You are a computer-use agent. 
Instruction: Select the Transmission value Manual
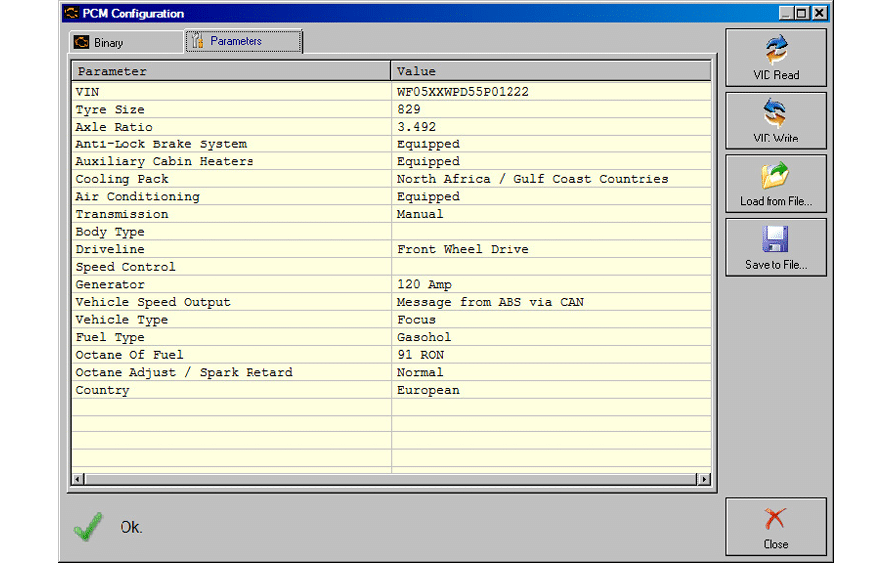[x=420, y=214]
